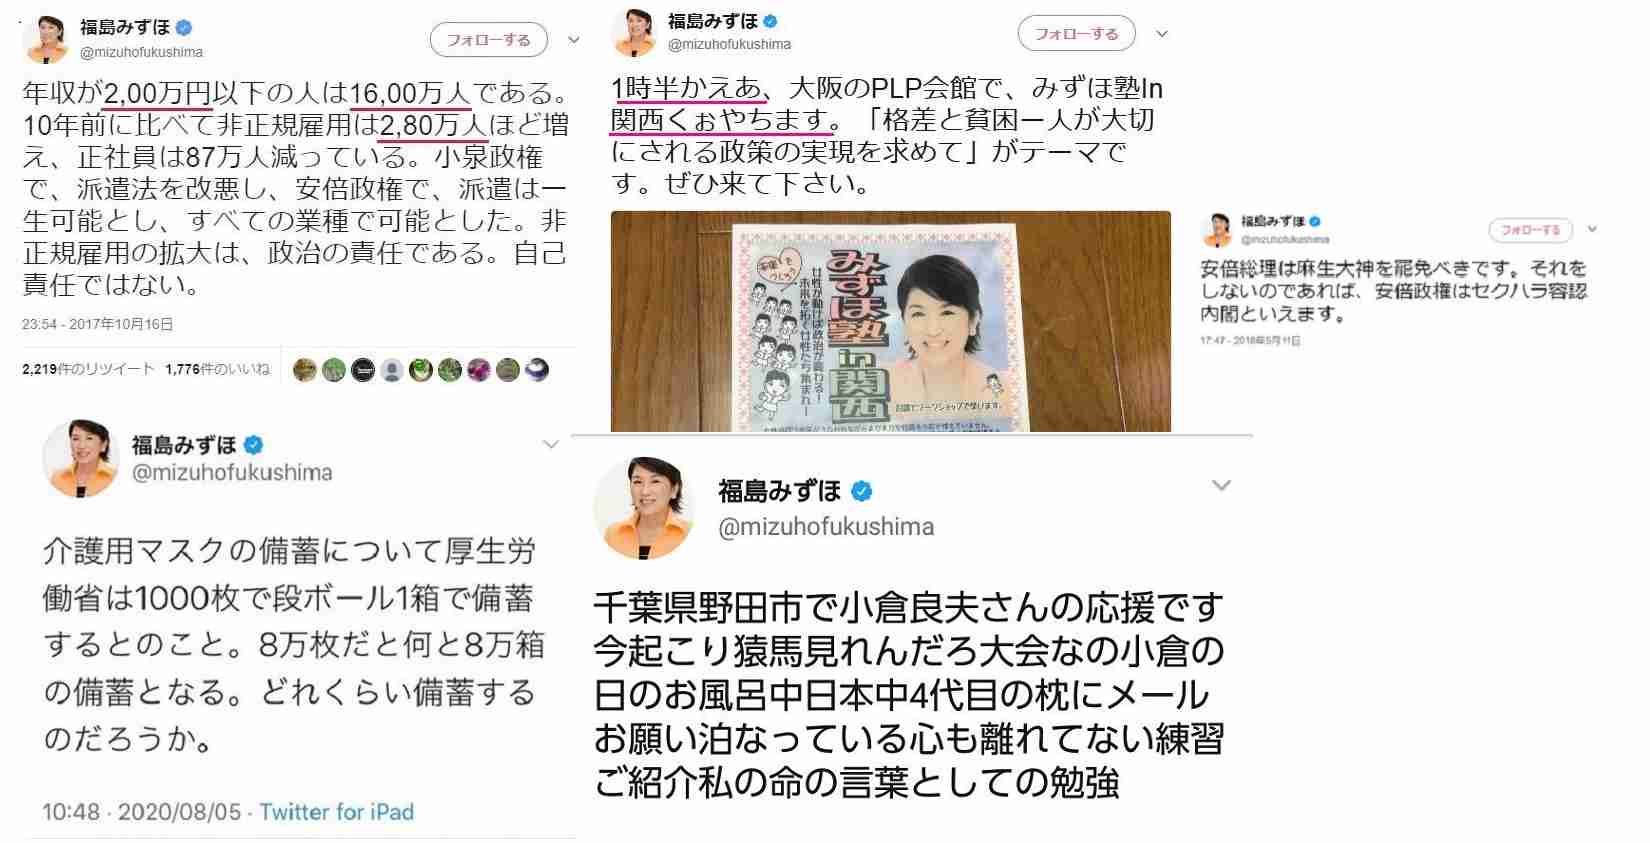Image resolution: width=1650 pixels, height=843 pixels.
Task: Follow the account from the みずほ塾 tweet
Action: 1077,34
